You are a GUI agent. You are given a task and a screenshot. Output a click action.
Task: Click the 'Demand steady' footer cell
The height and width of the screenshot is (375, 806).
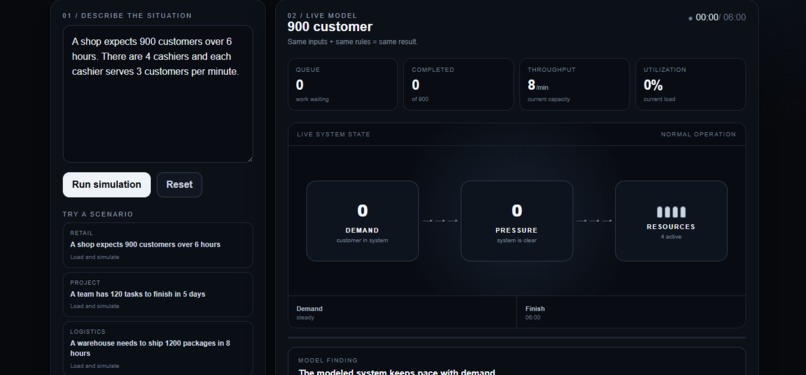pos(402,312)
